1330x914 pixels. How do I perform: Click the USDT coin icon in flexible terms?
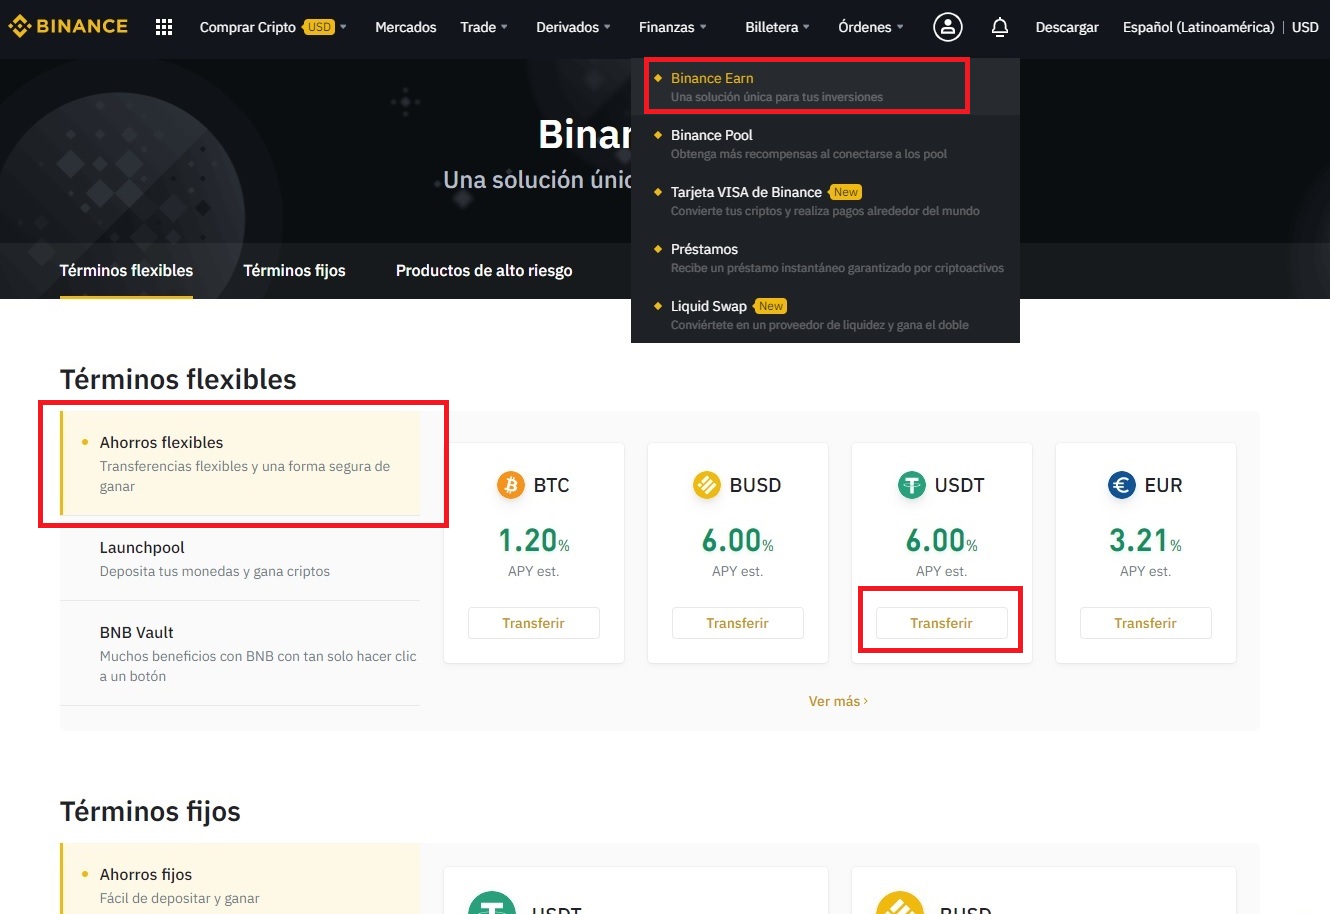(x=911, y=485)
